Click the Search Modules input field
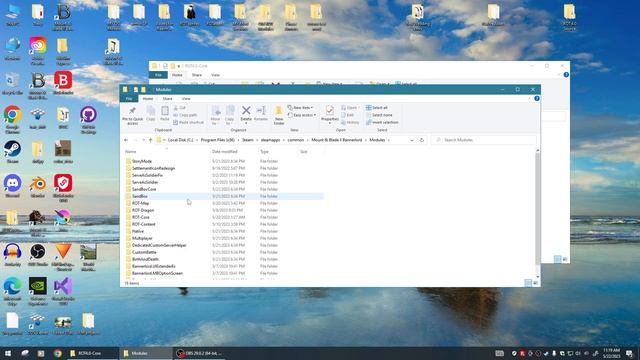The height and width of the screenshot is (360, 640). (x=483, y=140)
